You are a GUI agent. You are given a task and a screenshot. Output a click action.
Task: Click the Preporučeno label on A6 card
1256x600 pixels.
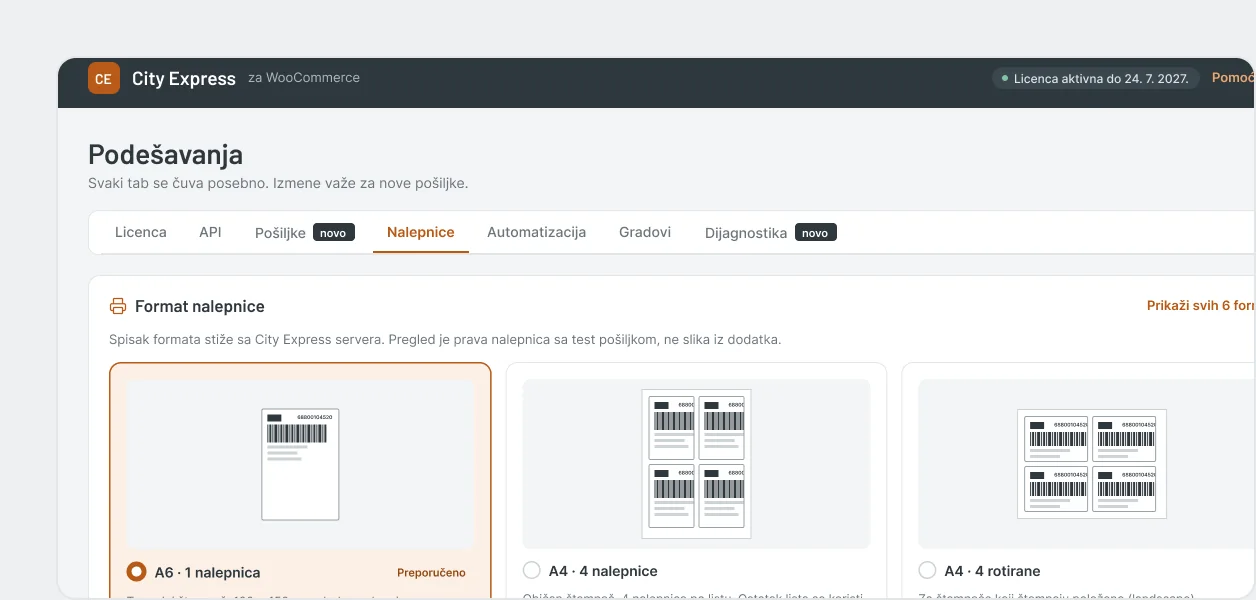[431, 573]
